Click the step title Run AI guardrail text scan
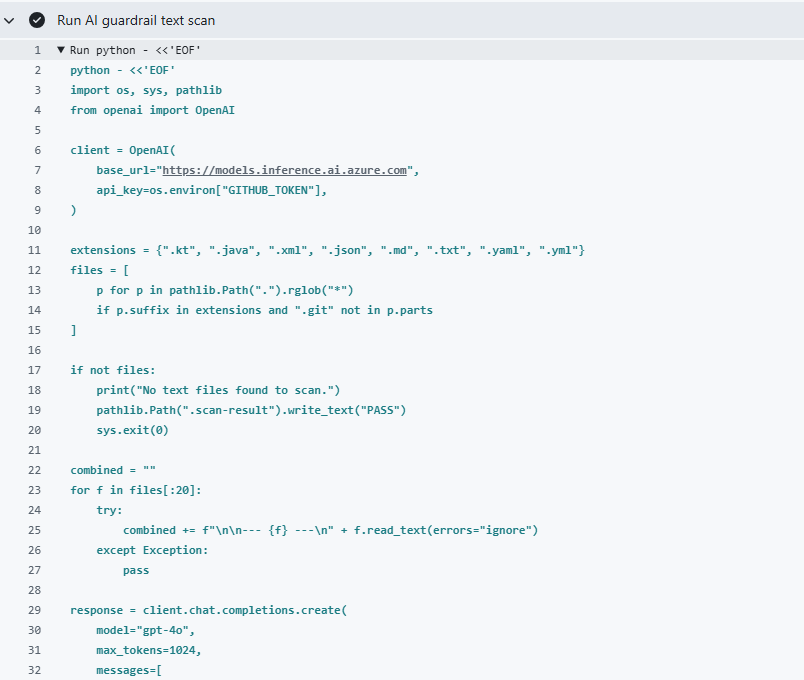The image size is (804, 680). pyautogui.click(x=136, y=20)
